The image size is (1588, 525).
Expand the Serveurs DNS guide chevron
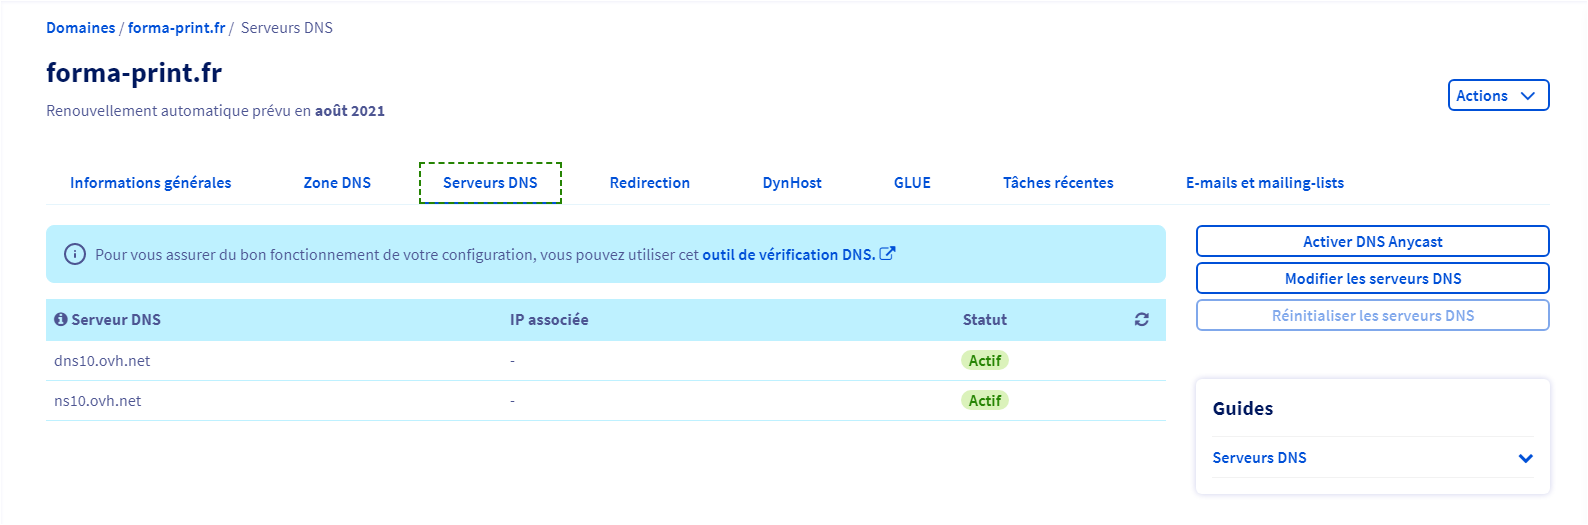(1525, 458)
